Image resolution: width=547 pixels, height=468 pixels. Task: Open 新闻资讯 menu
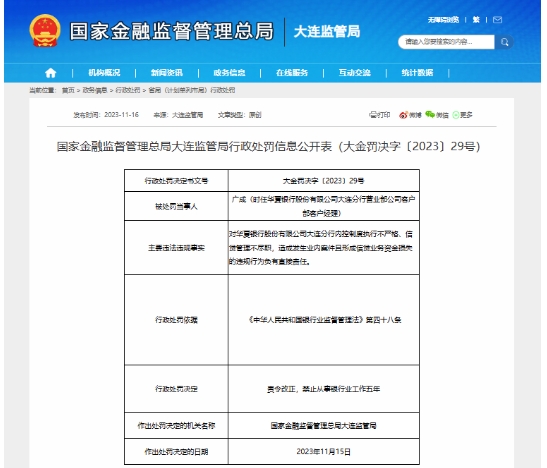[x=167, y=73]
